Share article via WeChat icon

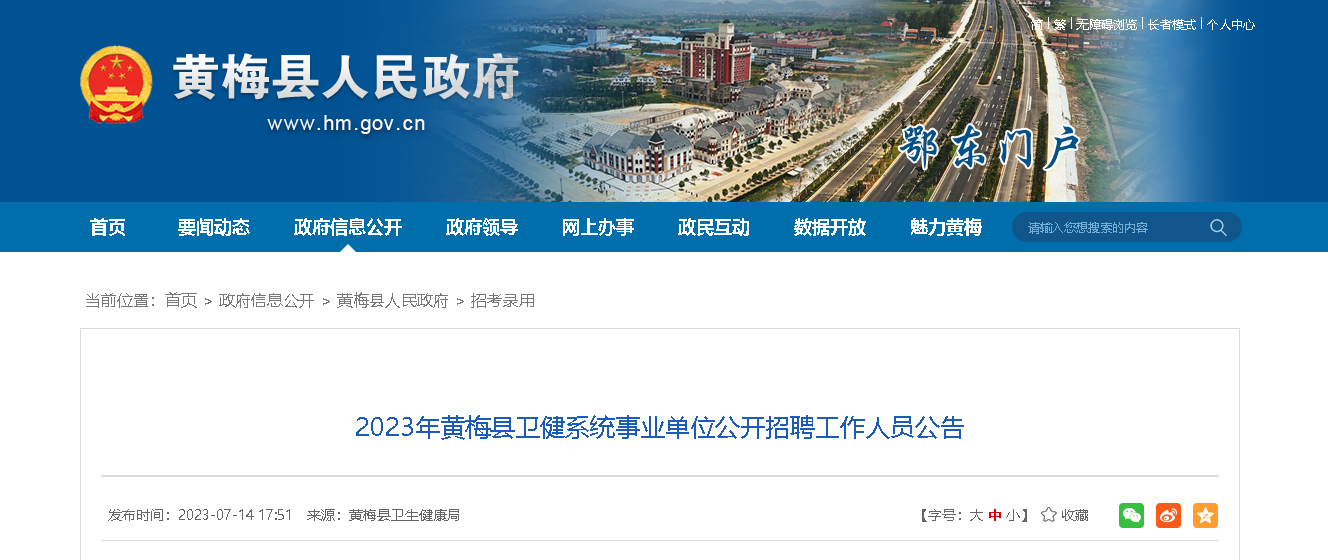pyautogui.click(x=1131, y=515)
